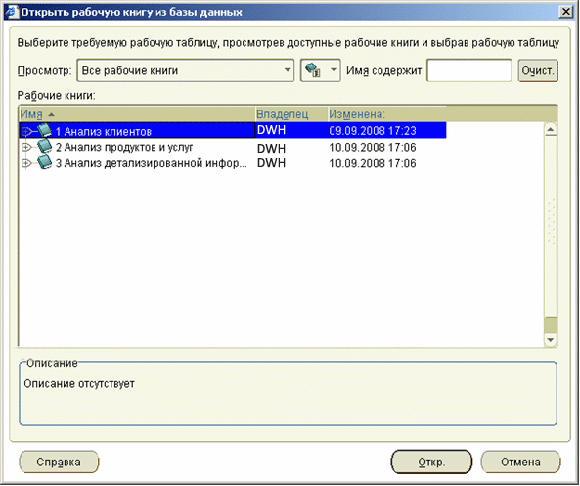This screenshot has width=580, height=486.
Task: Open the view style dropdown arrow
Action: pos(333,70)
